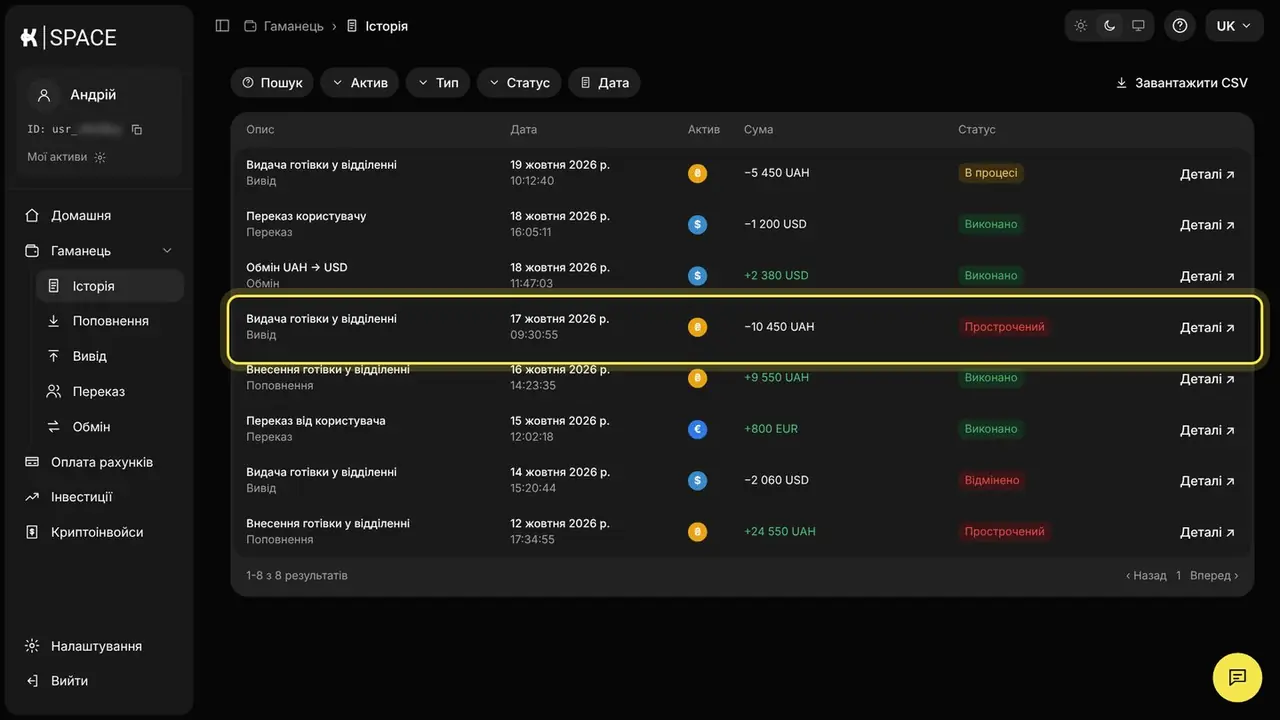
Task: Switch to dark theme moon icon
Action: click(1109, 26)
